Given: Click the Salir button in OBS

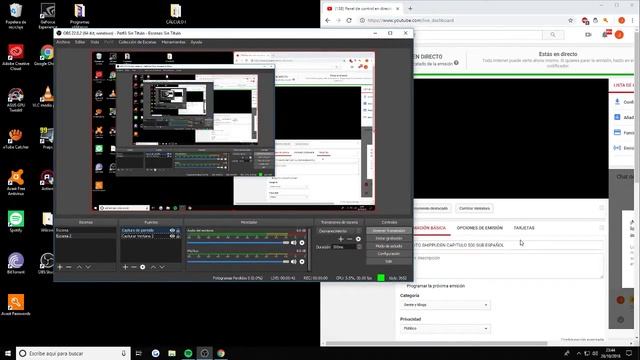Looking at the screenshot, I should [x=389, y=261].
